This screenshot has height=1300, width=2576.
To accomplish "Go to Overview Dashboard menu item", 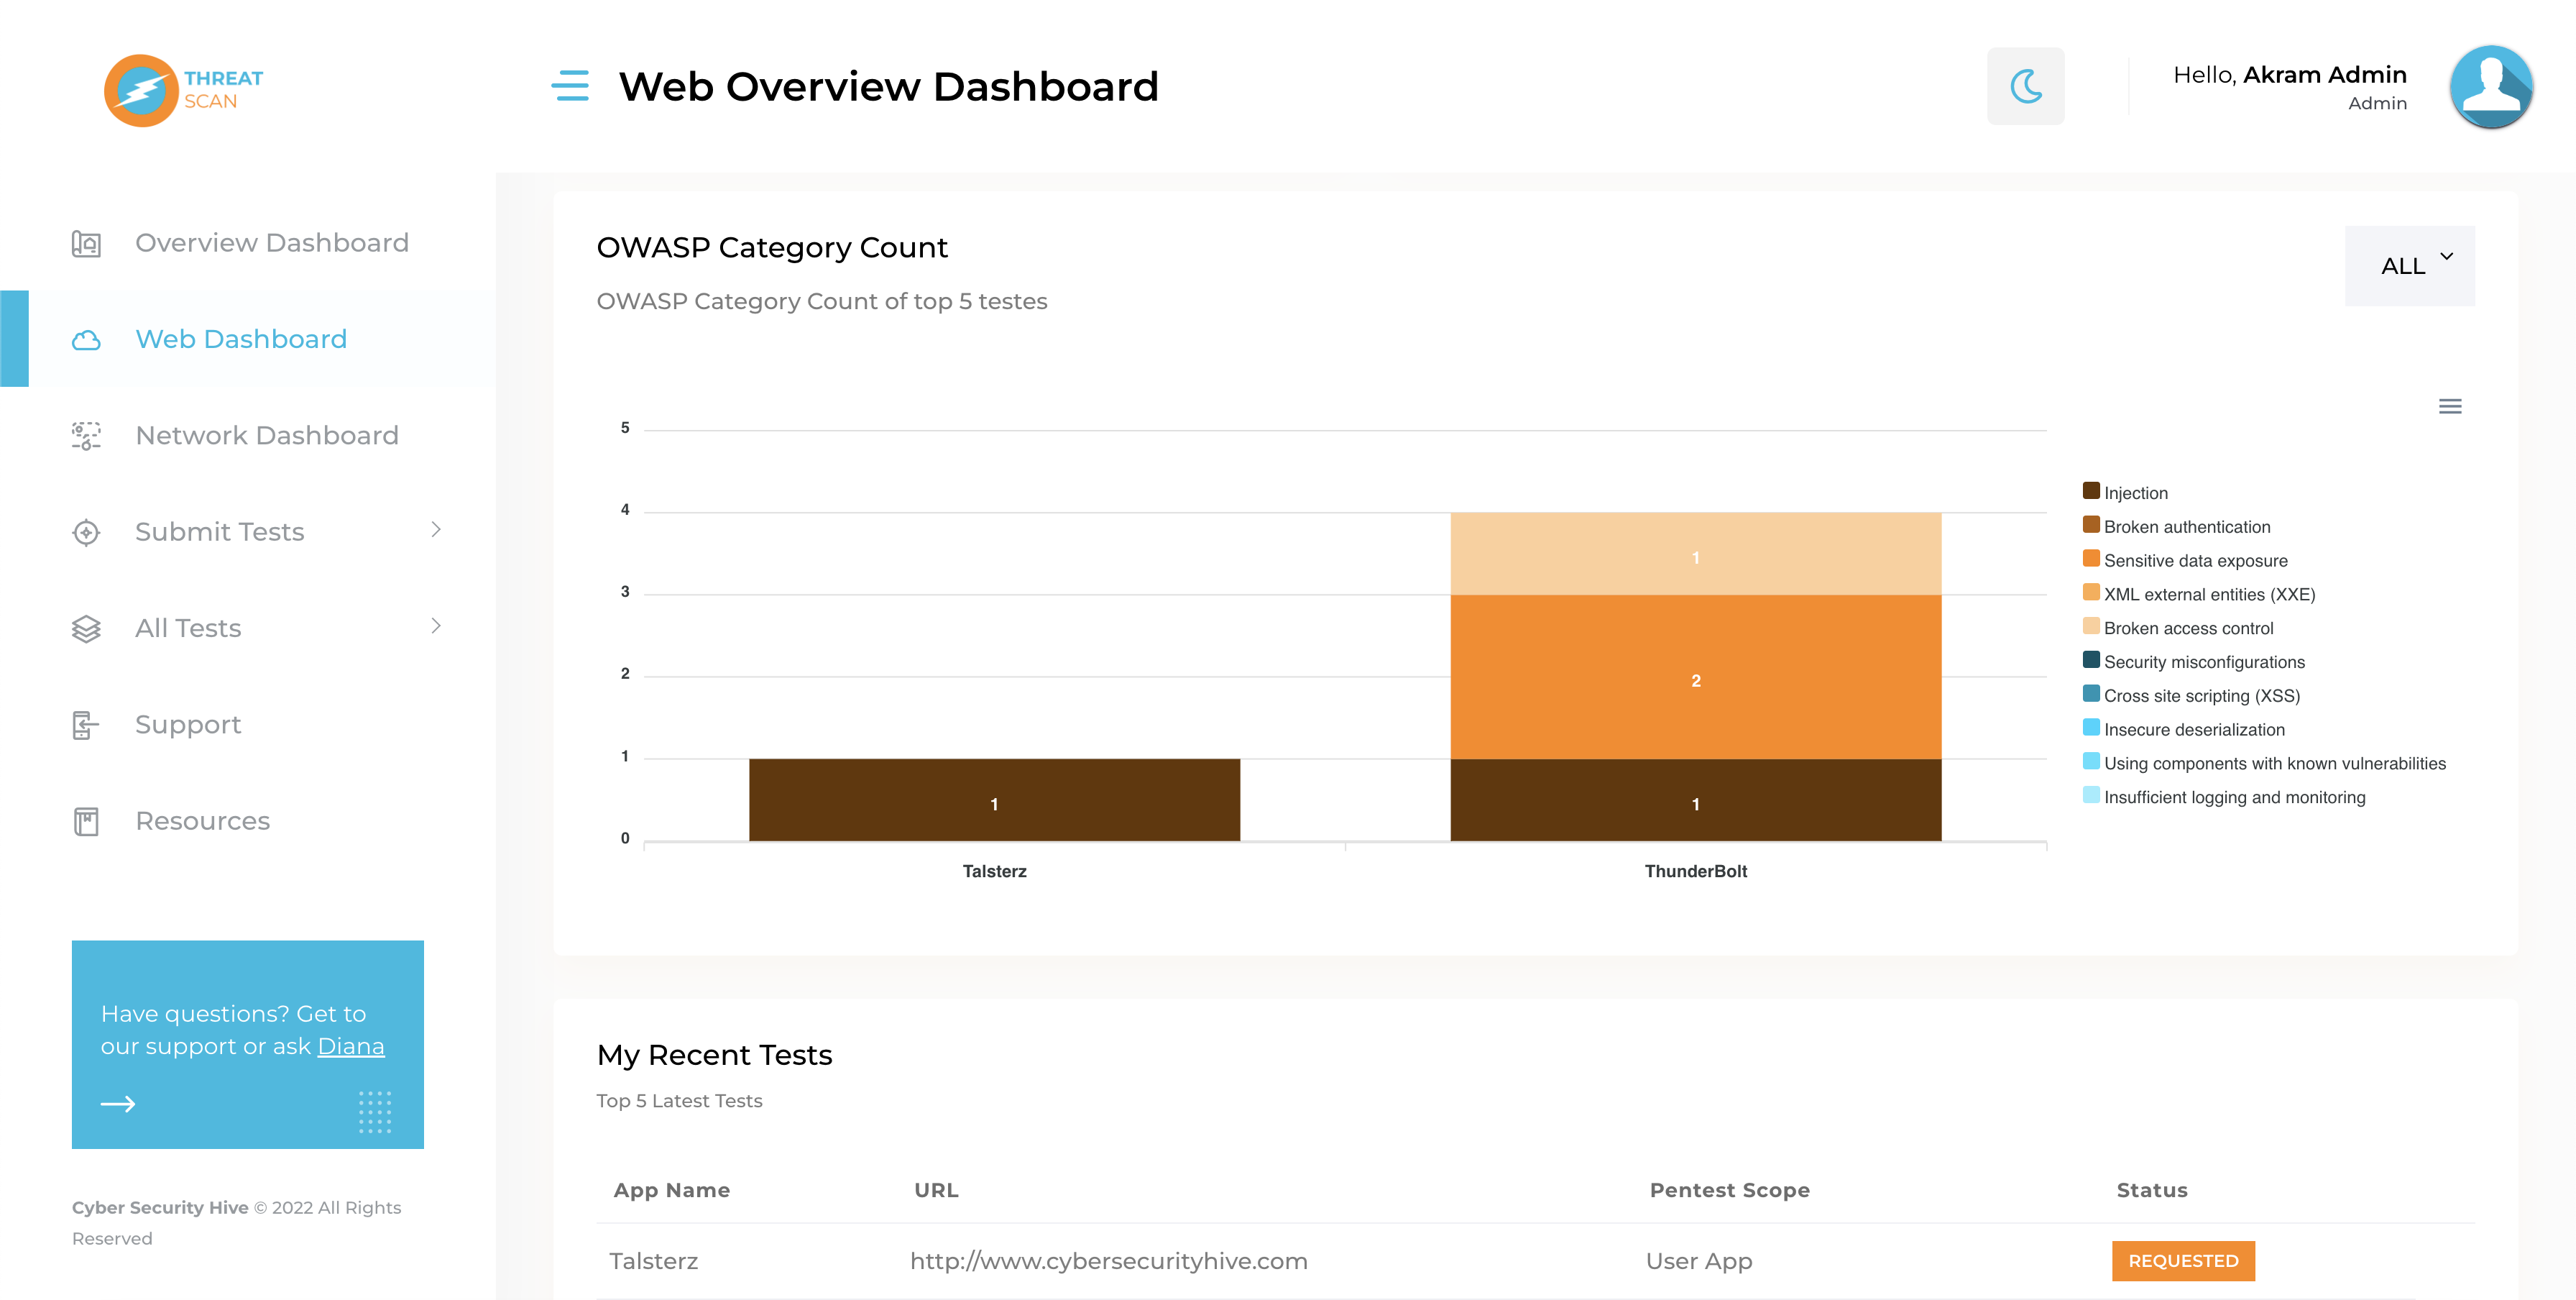I will pos(271,243).
